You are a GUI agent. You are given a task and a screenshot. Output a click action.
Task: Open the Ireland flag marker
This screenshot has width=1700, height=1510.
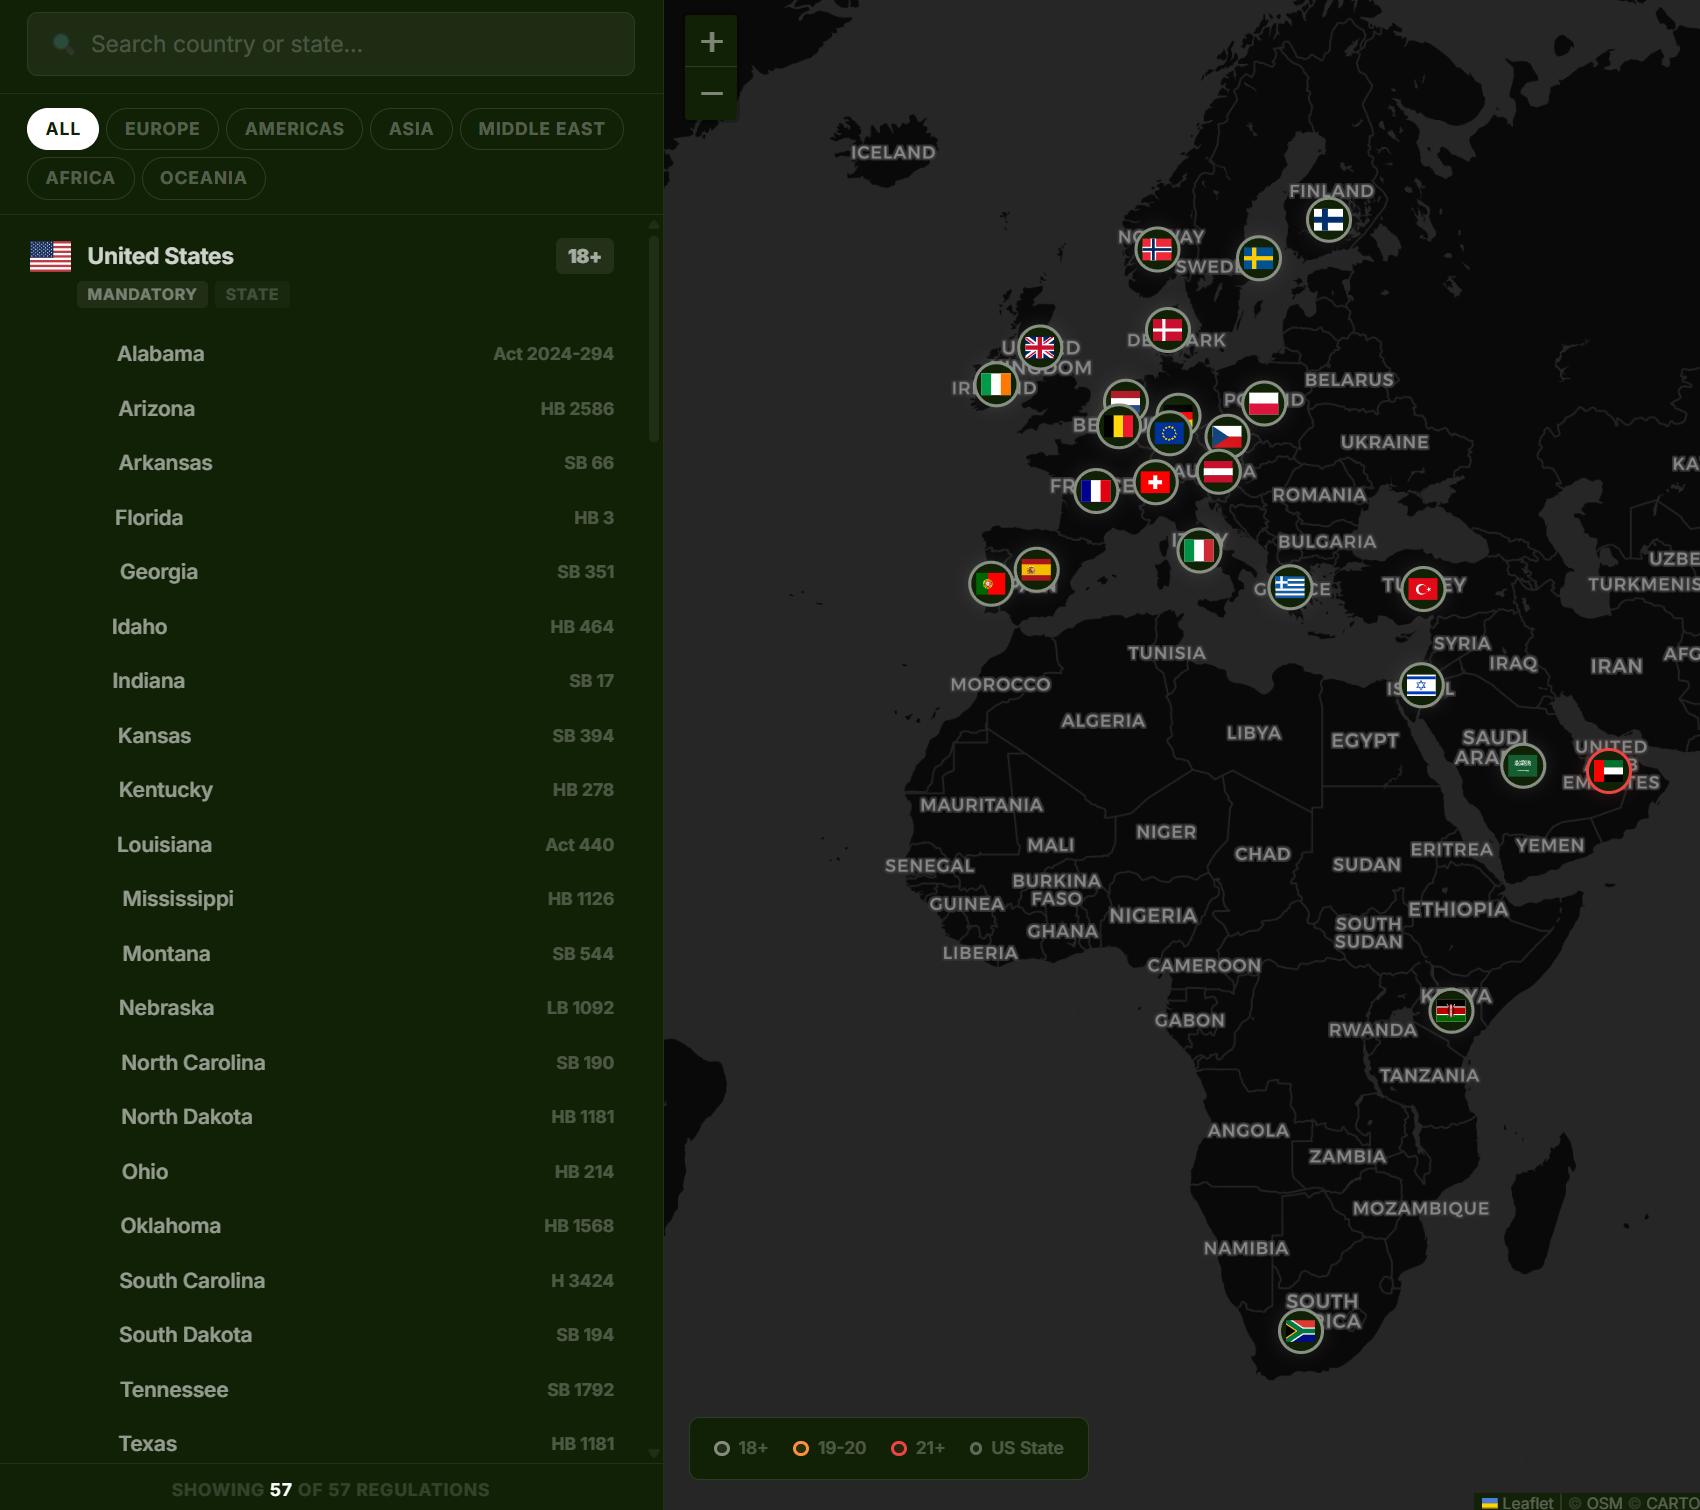tap(996, 385)
